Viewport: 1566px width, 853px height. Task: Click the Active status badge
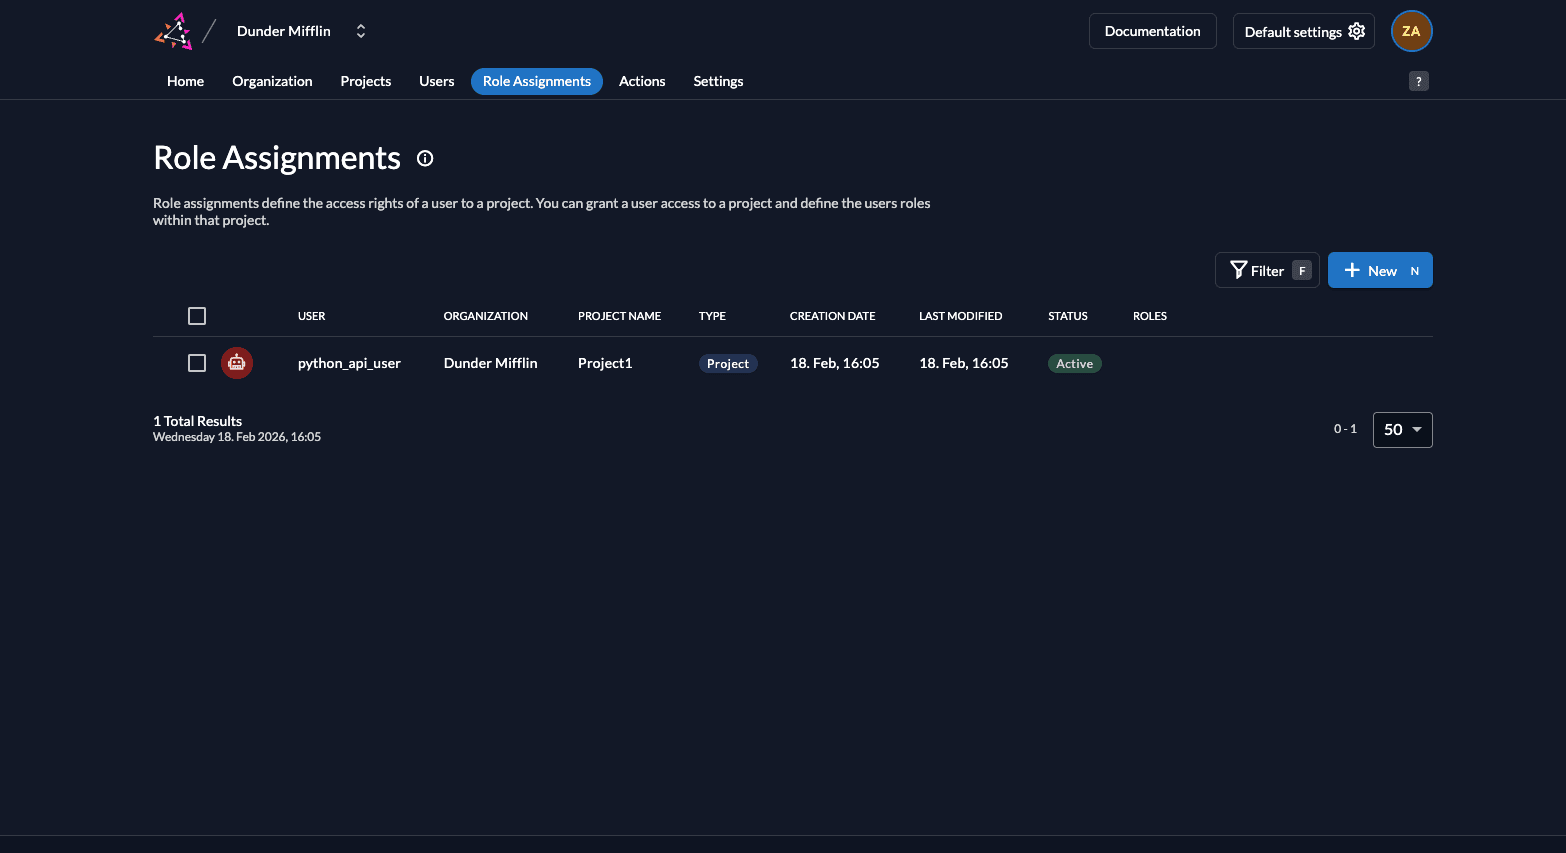tap(1074, 364)
